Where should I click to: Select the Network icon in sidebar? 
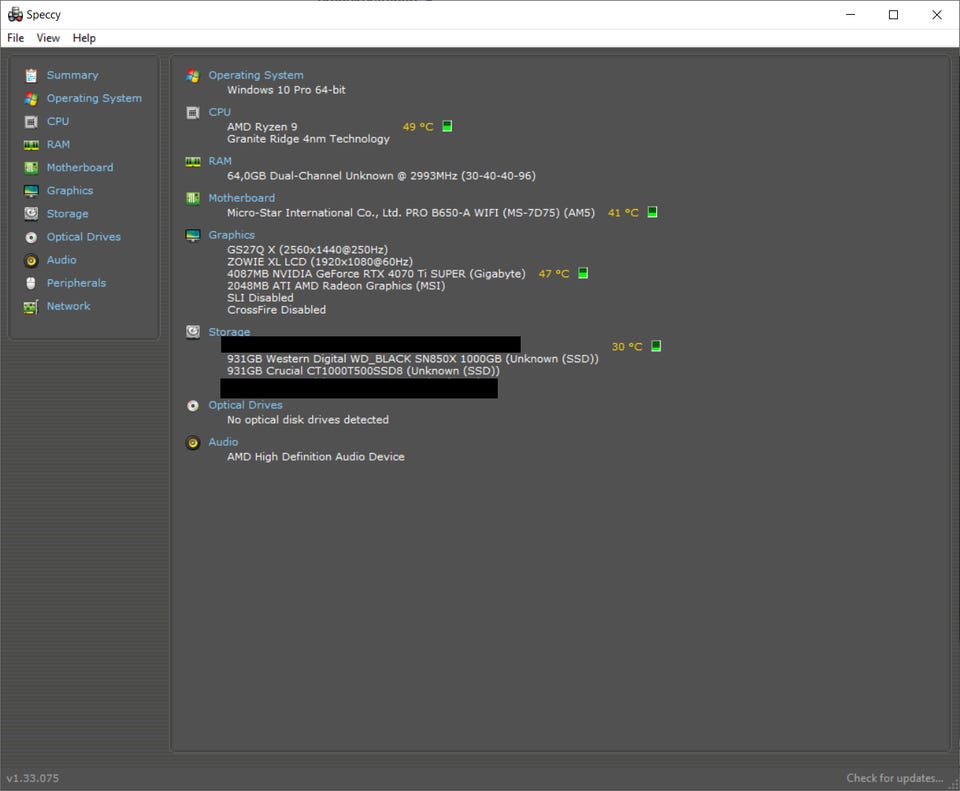pos(31,306)
